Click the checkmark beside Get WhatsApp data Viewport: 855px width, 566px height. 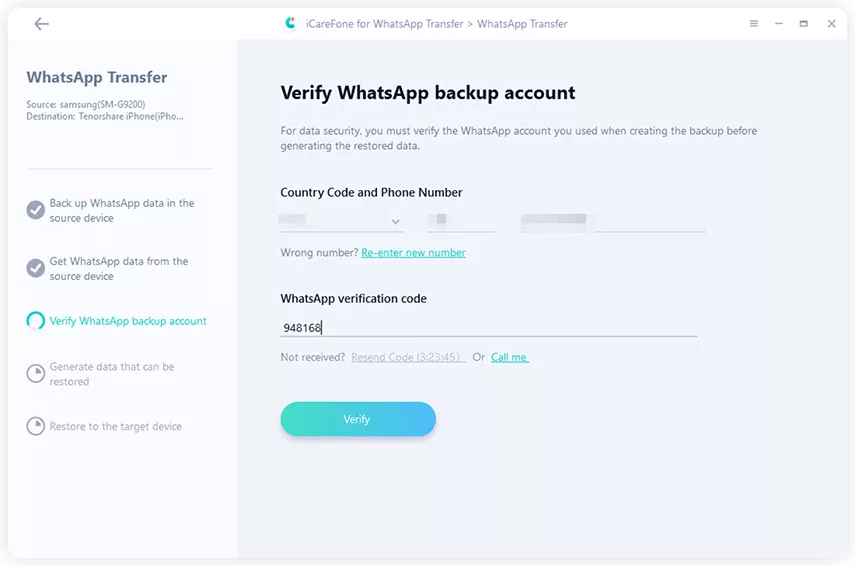coord(35,268)
